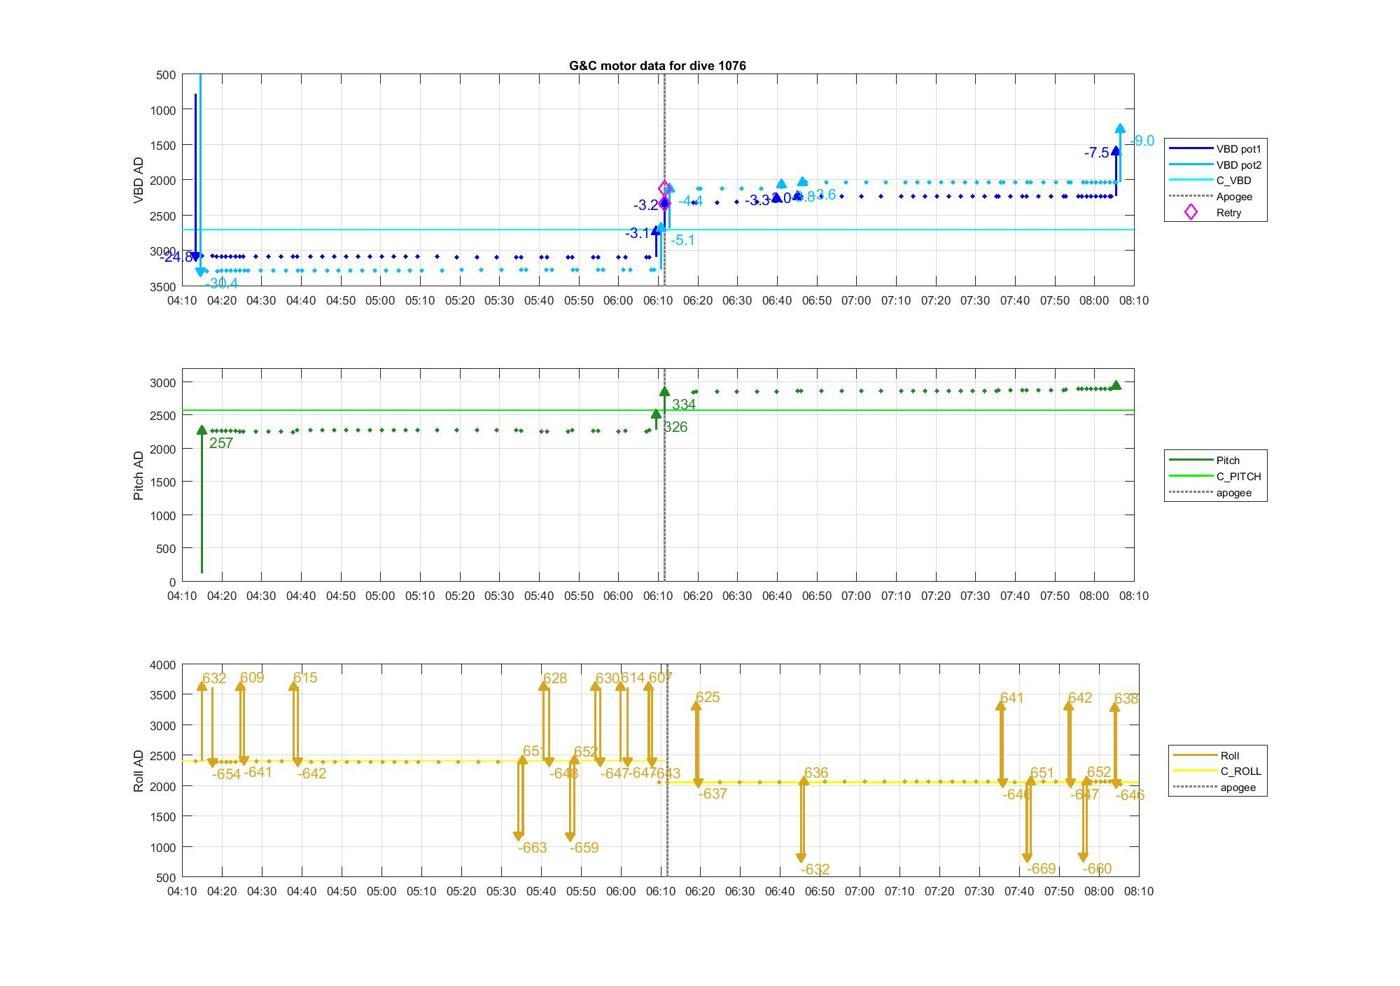This screenshot has height=986, width=1400.
Task: Click the '-642' roll data label
Action: (312, 773)
